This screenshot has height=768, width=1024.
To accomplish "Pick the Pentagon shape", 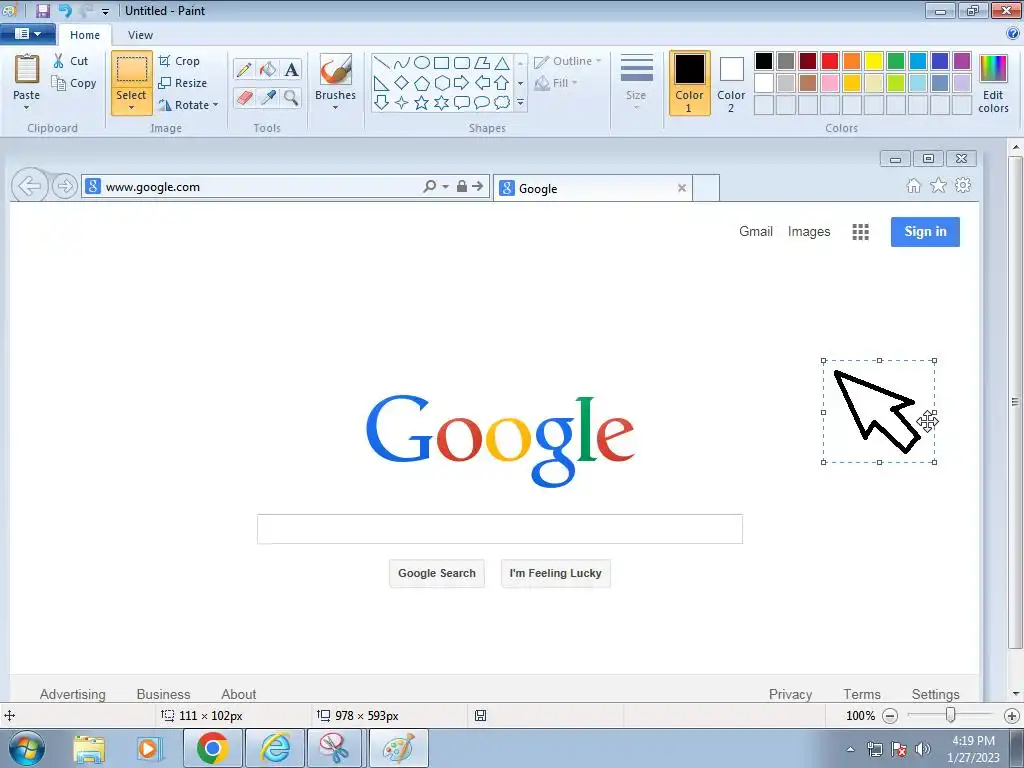I will (422, 83).
